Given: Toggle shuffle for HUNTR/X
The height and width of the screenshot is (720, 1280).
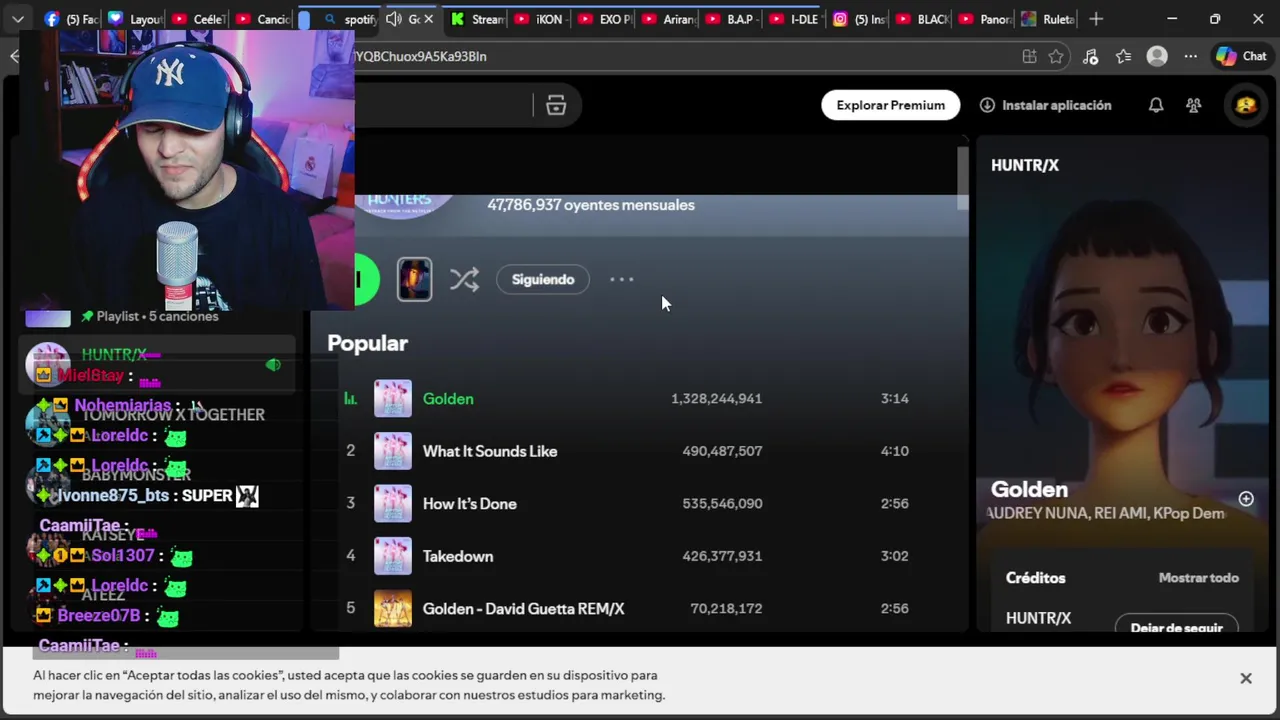Looking at the screenshot, I should click(x=464, y=280).
